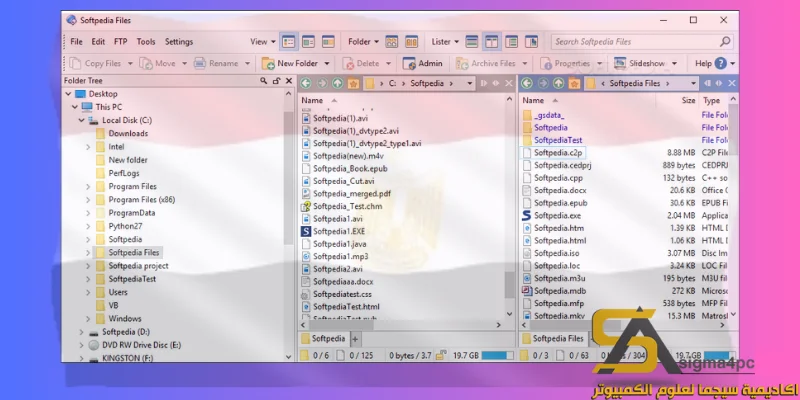Click the Copy Files button
This screenshot has height=400, width=800.
tap(96, 63)
